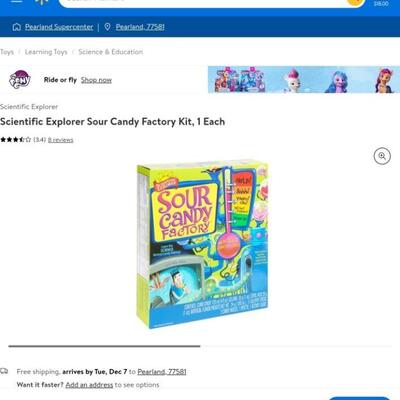Click the image carousel progress bar

click(200, 346)
